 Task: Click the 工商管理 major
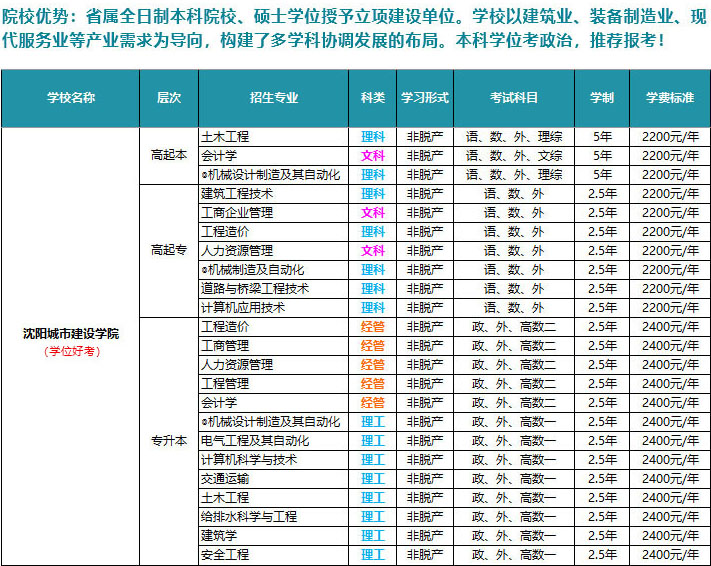pos(225,346)
